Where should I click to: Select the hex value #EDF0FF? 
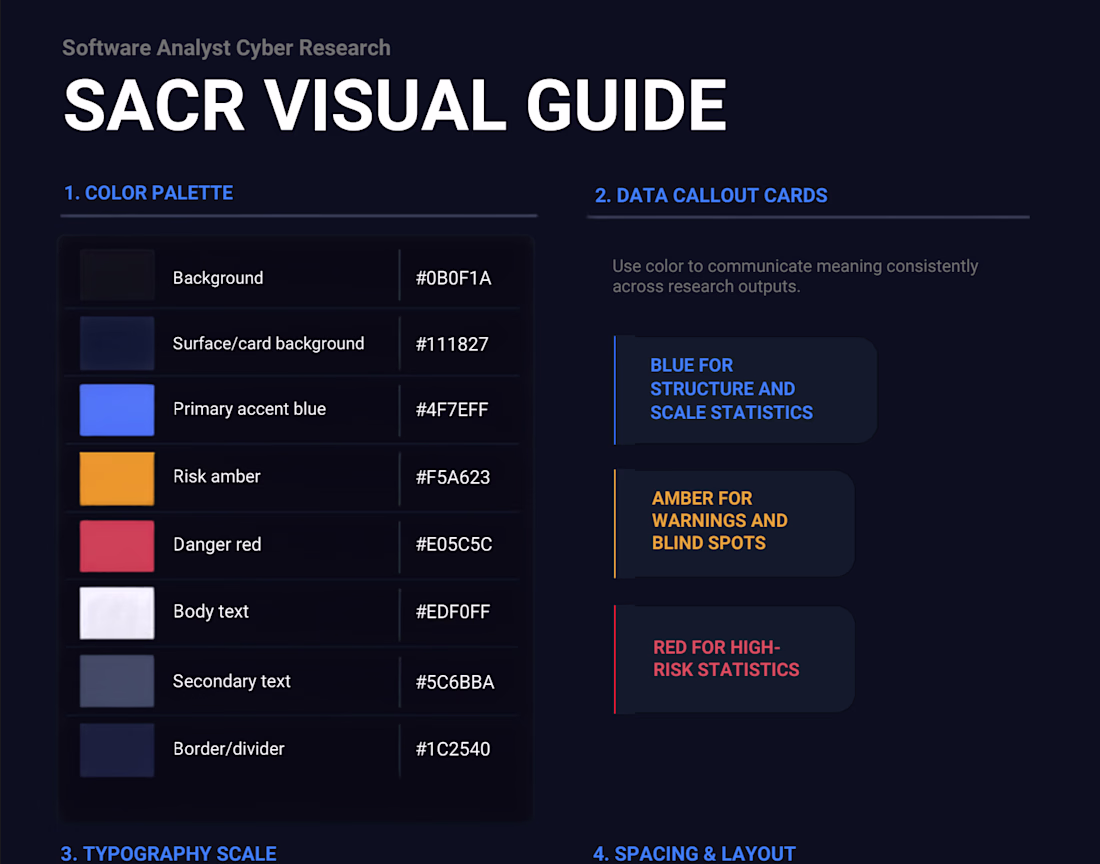[x=453, y=612]
